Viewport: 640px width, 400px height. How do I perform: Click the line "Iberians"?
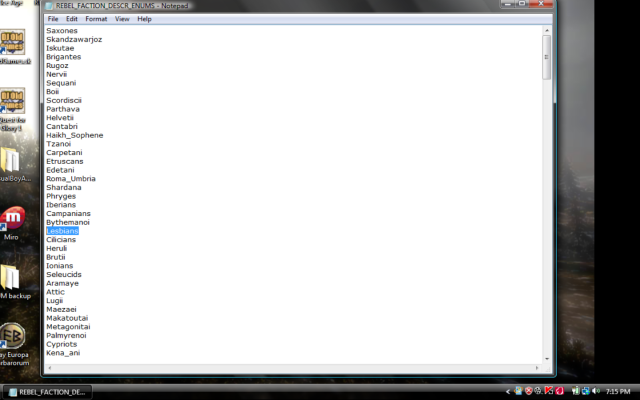pos(61,205)
